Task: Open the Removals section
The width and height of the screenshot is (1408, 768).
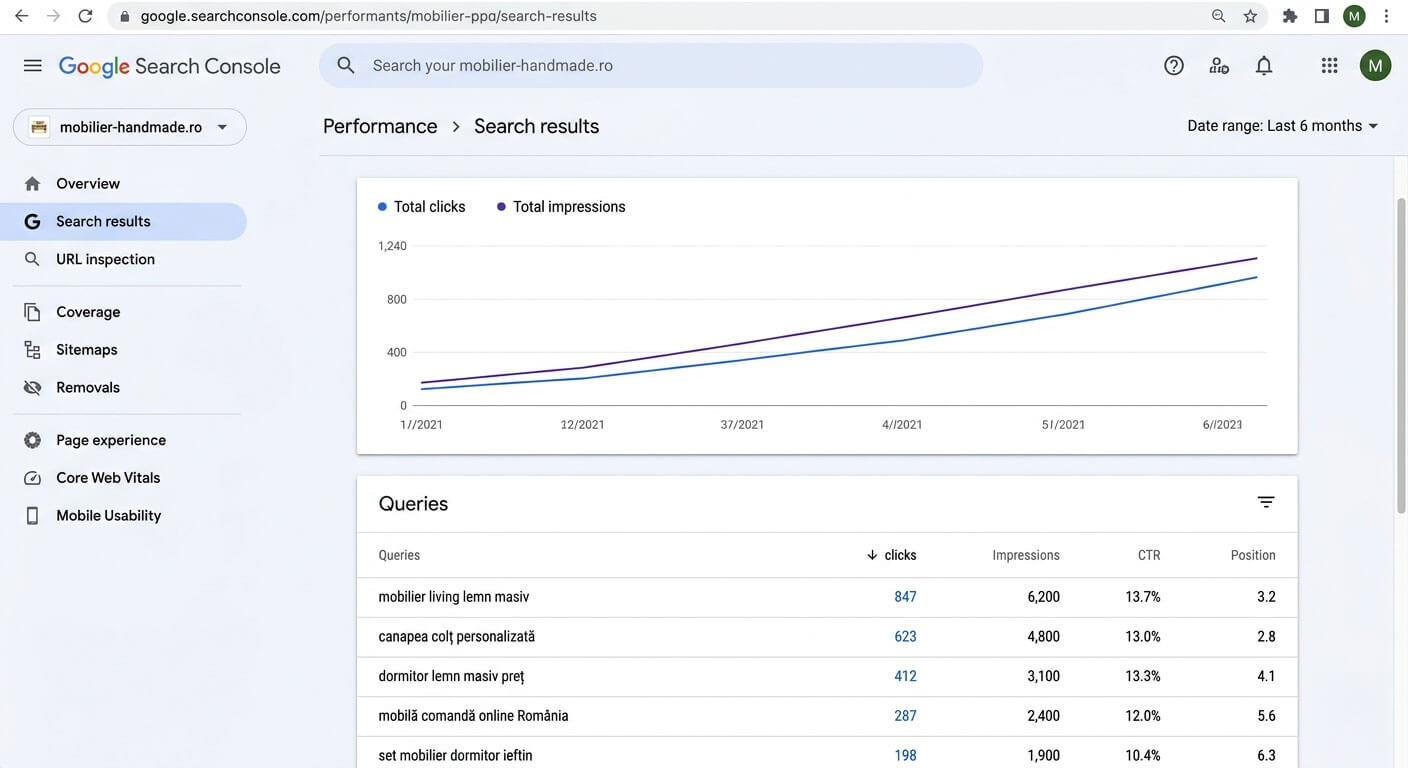Action: pyautogui.click(x=123, y=388)
